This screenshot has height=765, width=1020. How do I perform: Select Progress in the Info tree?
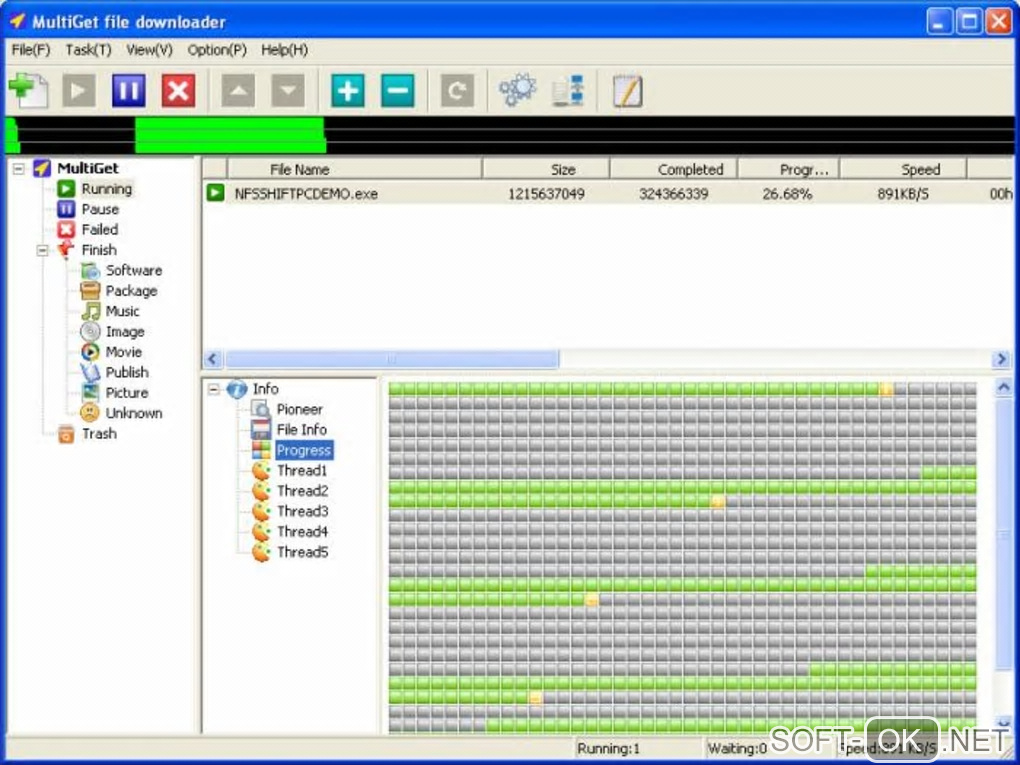(x=304, y=450)
